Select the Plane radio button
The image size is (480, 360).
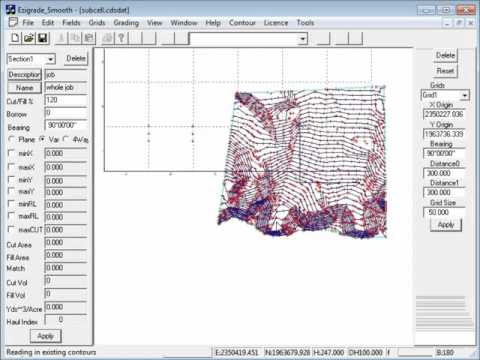(x=11, y=139)
